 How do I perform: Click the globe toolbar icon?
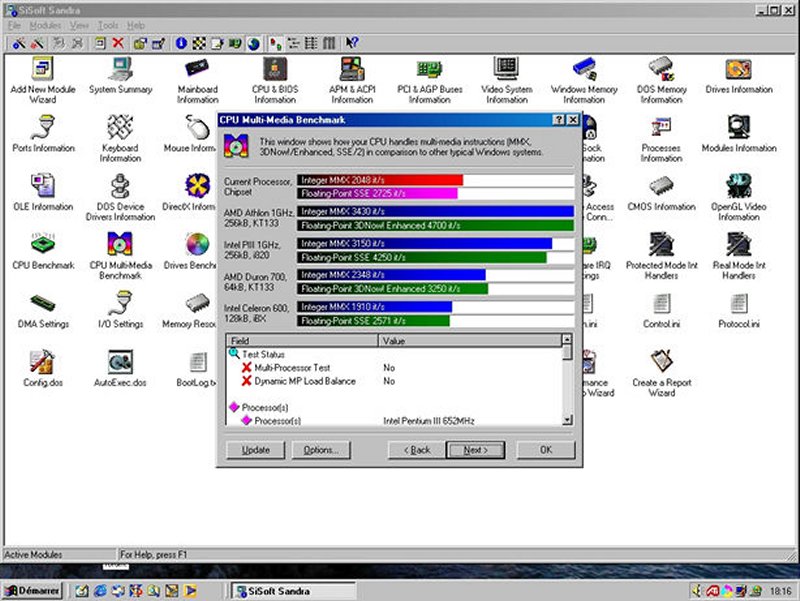coord(254,44)
